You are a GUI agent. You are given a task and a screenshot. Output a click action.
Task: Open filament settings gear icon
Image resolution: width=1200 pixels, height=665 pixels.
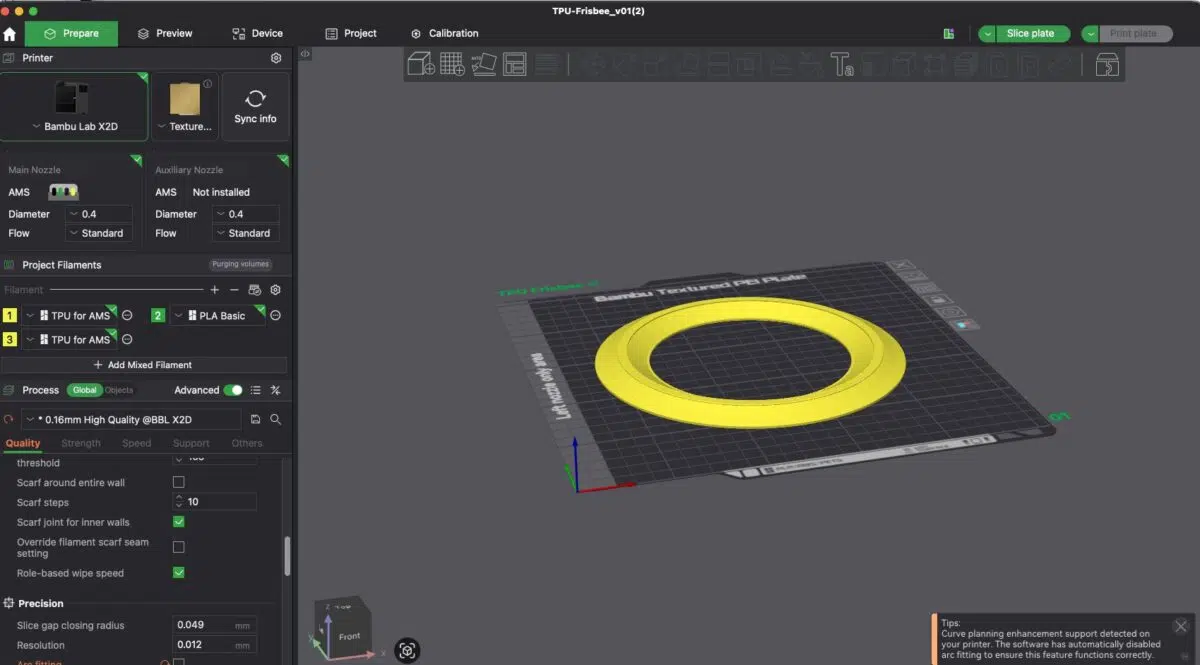[x=276, y=290]
